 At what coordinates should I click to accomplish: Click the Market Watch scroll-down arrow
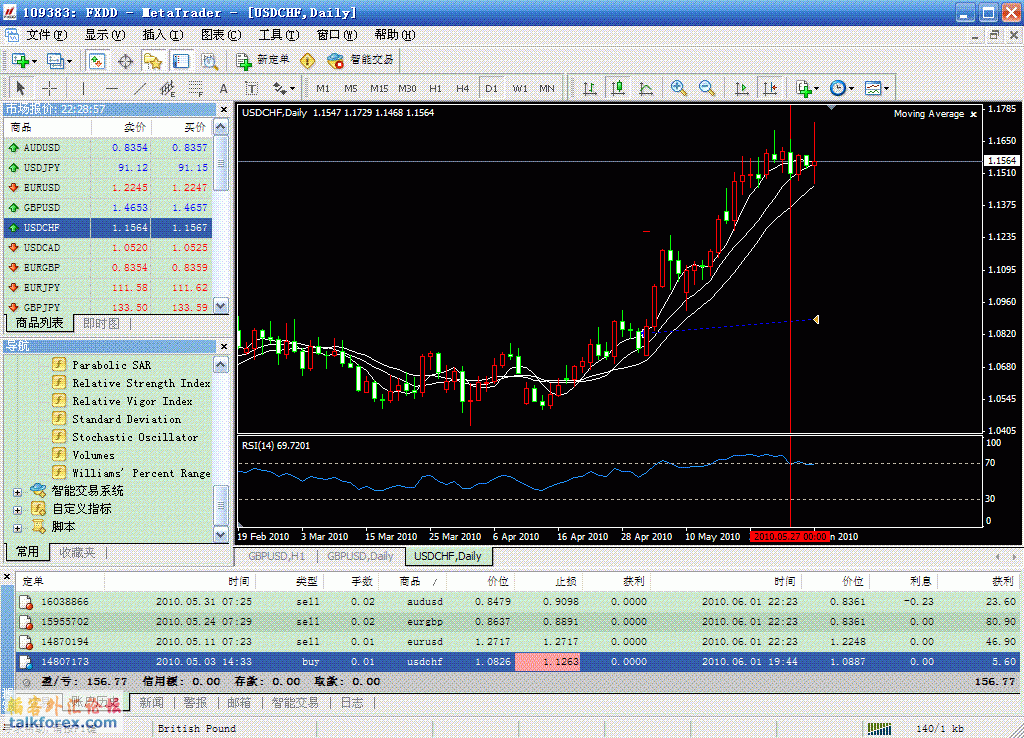(221, 305)
